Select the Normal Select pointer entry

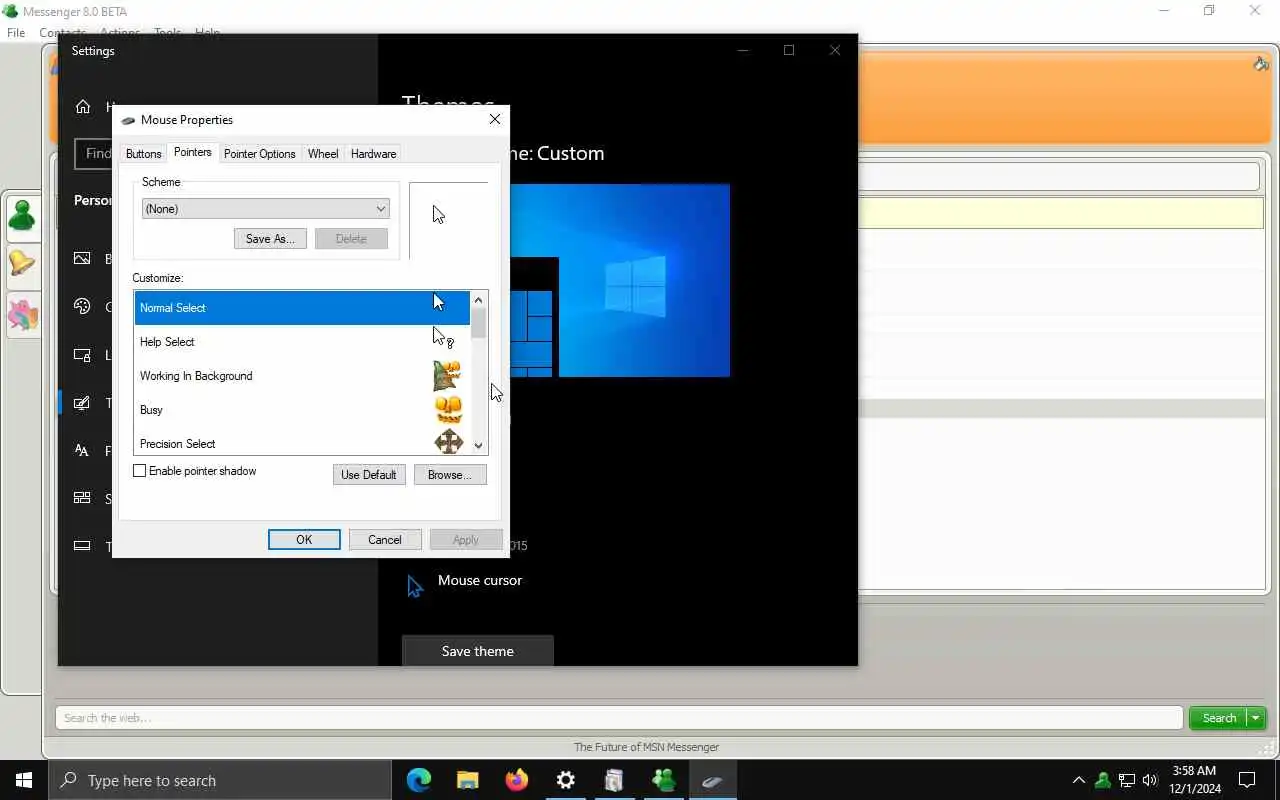click(x=302, y=308)
